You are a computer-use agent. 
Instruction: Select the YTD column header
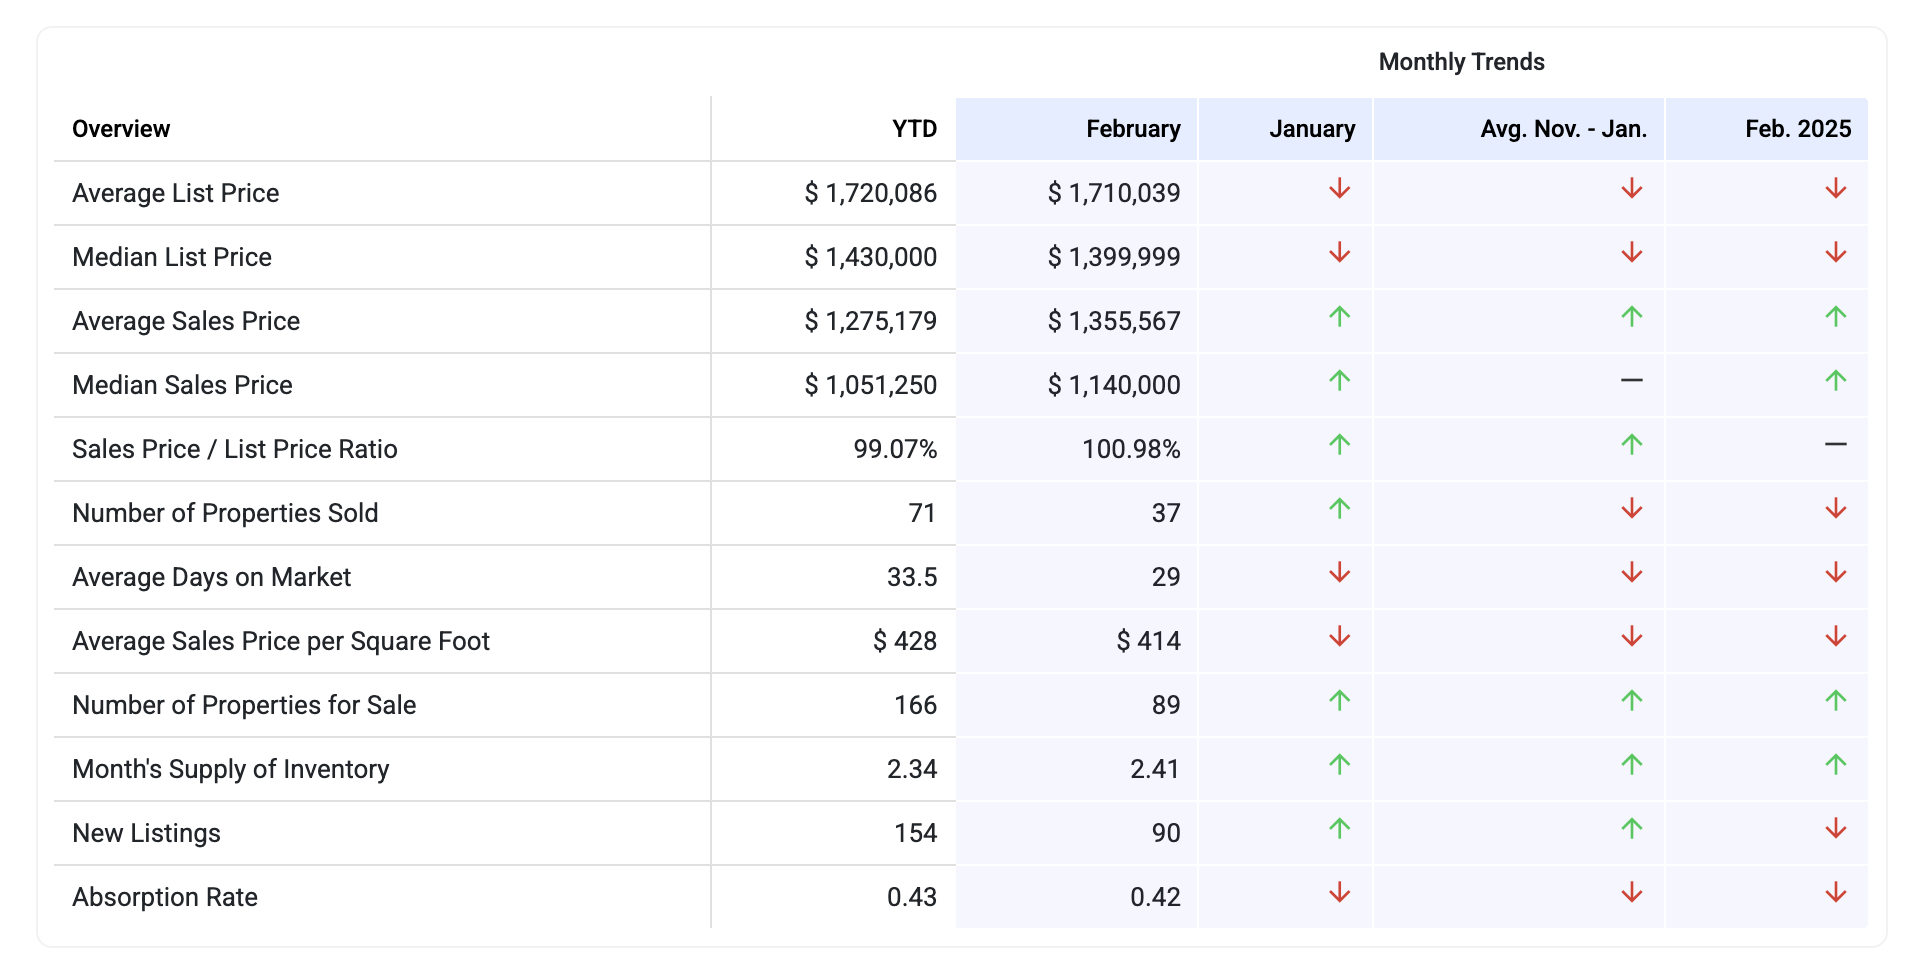click(914, 129)
